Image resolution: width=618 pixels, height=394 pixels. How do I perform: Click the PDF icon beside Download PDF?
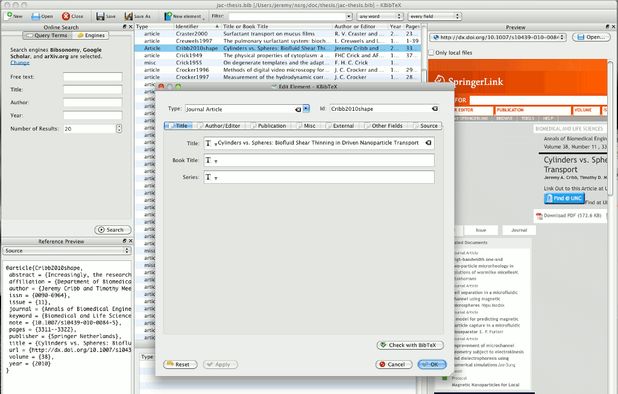(x=539, y=216)
